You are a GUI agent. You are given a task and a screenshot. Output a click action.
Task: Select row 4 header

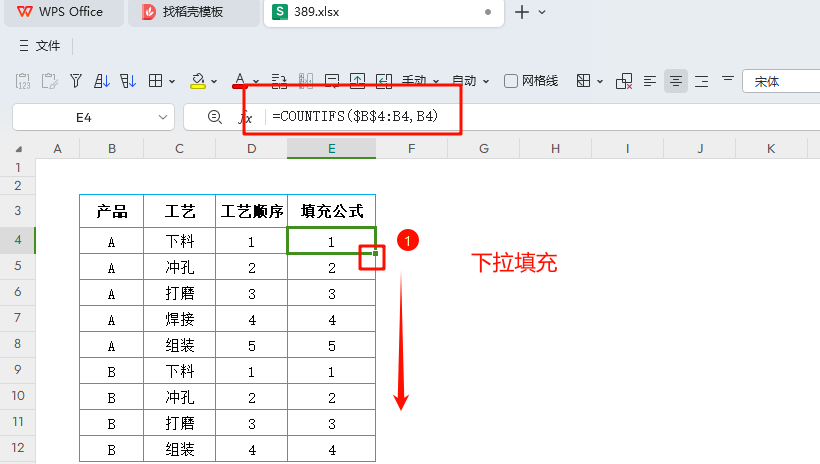pos(18,240)
